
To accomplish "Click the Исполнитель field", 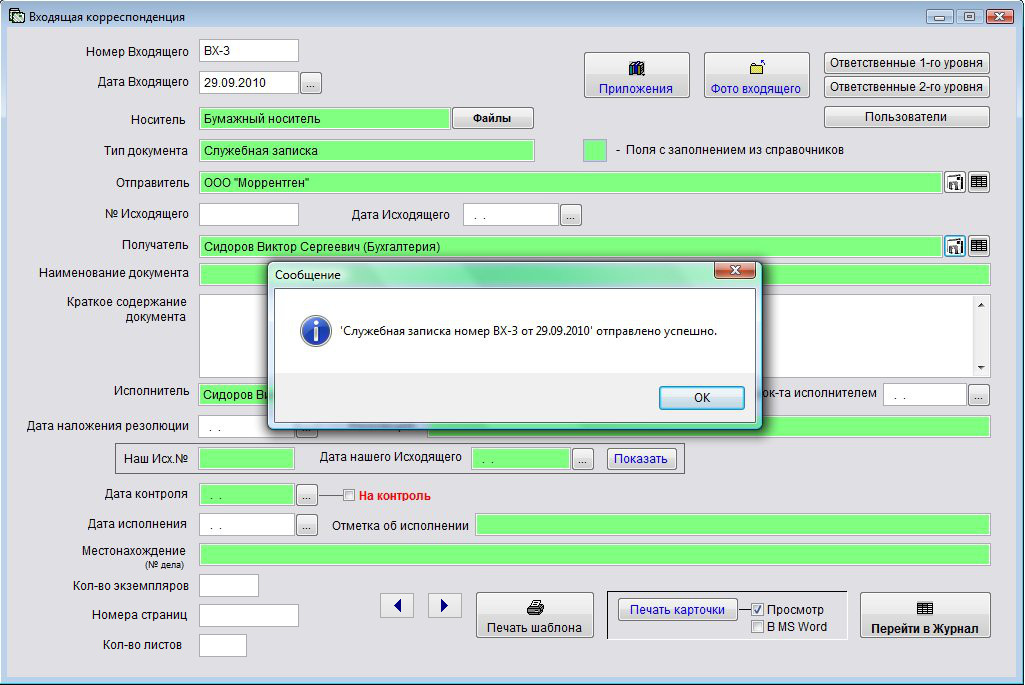I will 233,395.
